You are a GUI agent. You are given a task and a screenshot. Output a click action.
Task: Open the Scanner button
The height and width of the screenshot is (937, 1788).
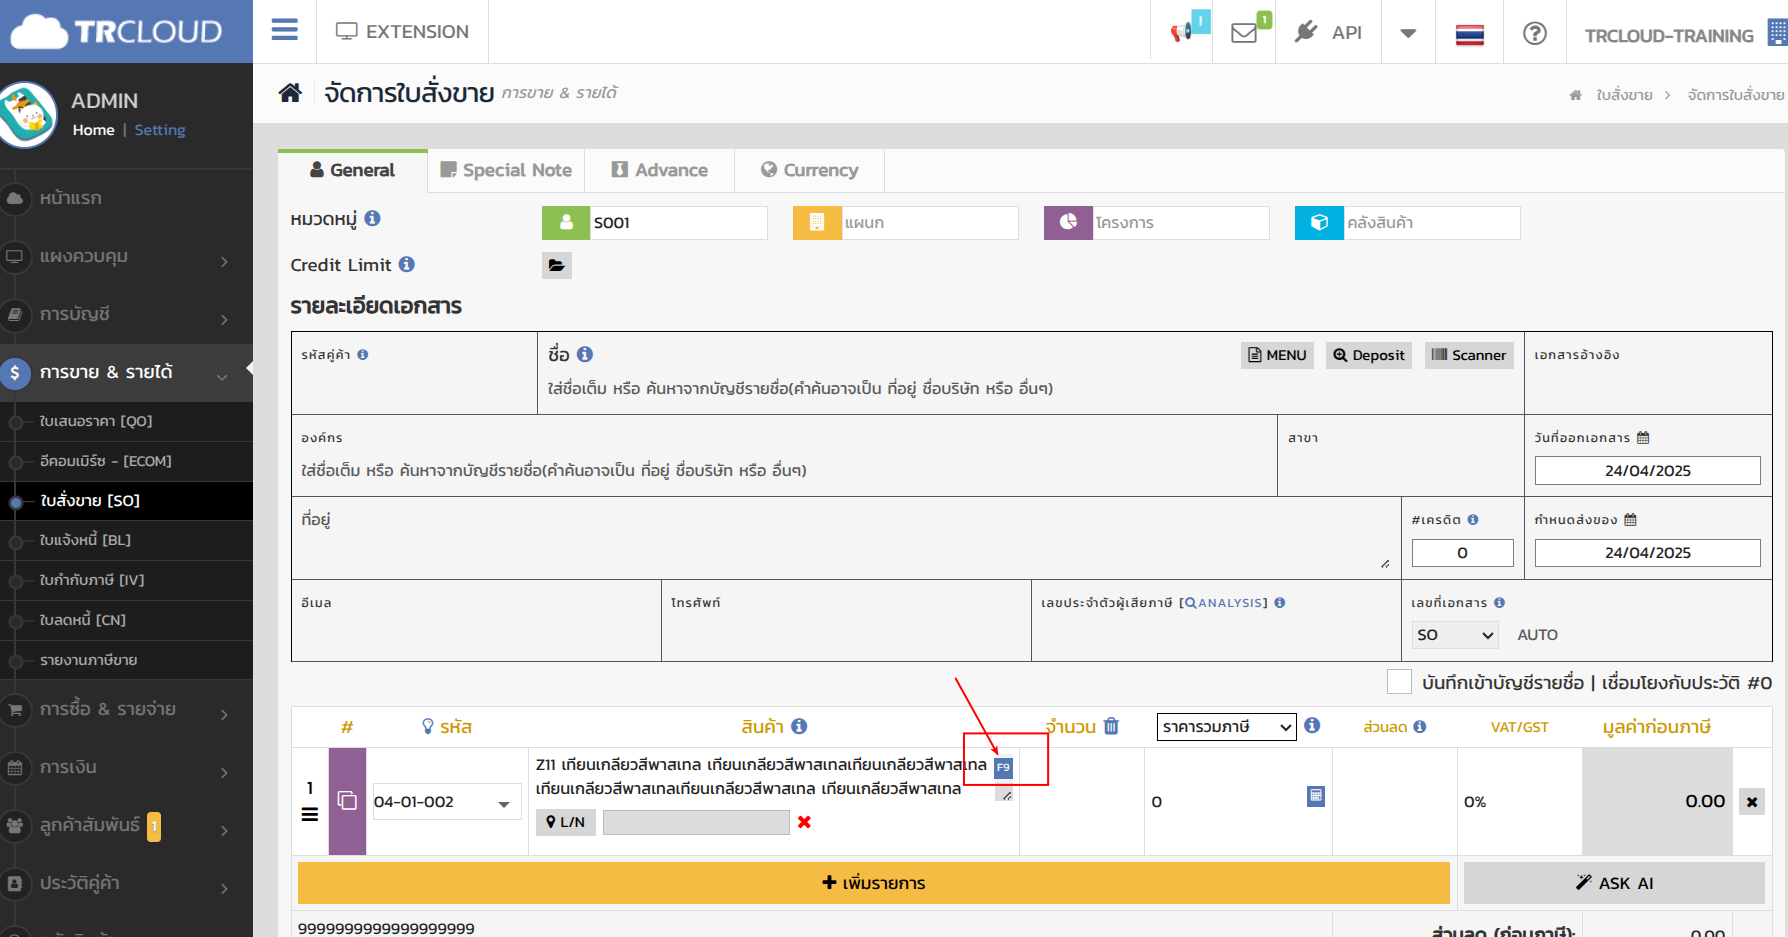point(1469,355)
